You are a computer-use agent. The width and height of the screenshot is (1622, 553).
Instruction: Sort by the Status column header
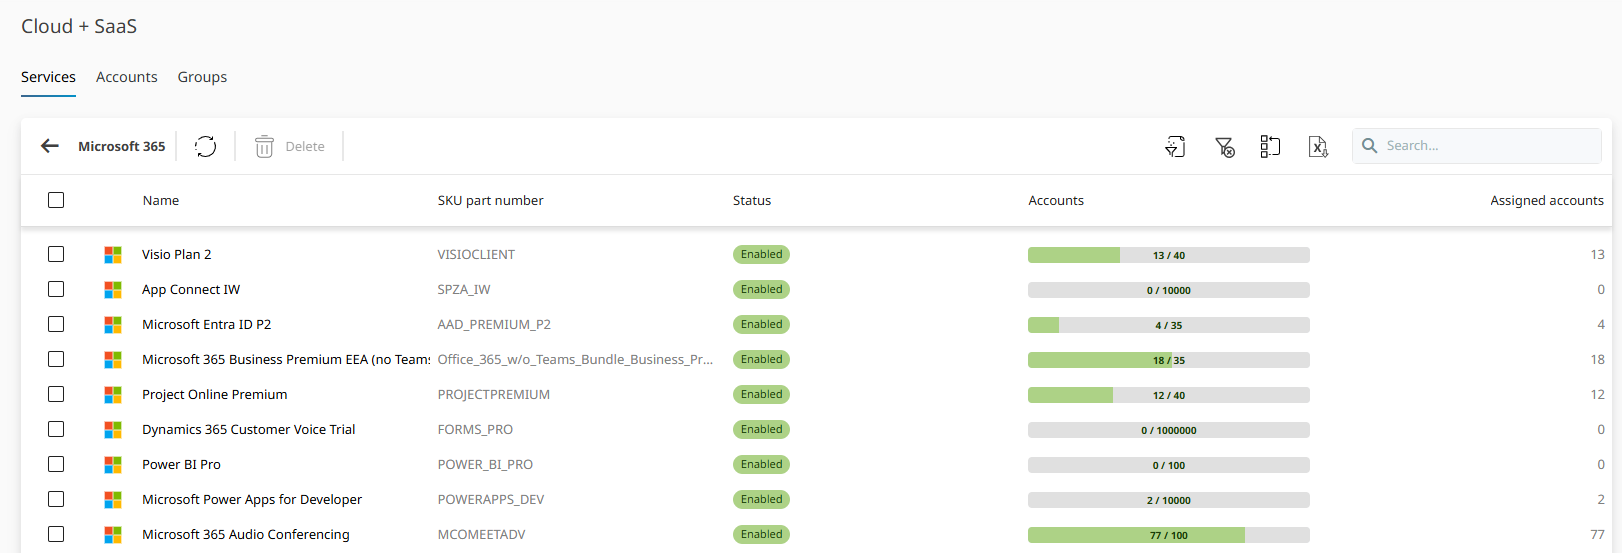point(752,200)
